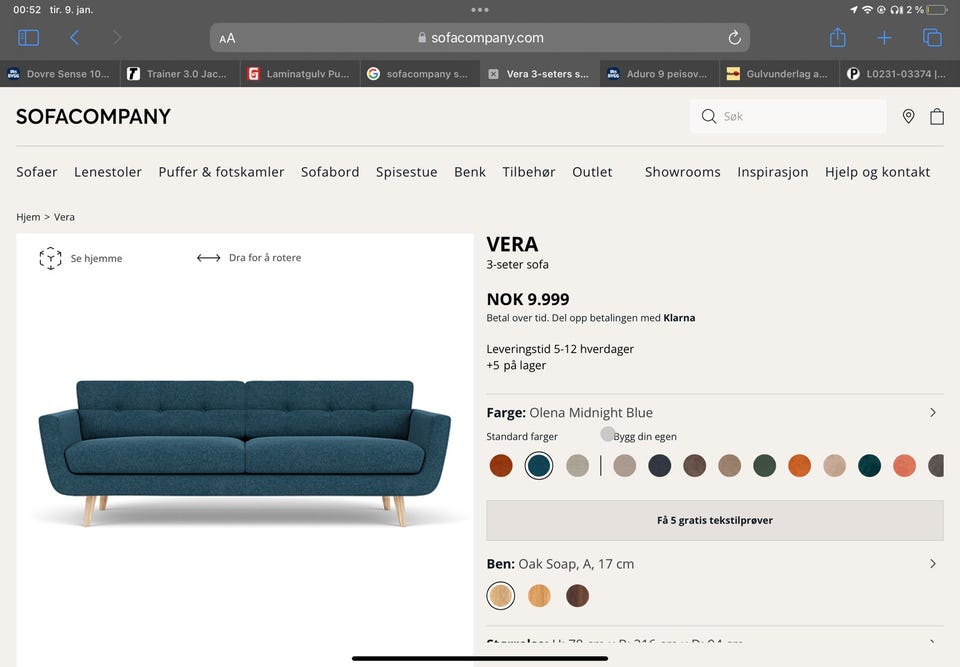Tap the Se hjemme AR icon
The width and height of the screenshot is (960, 667).
50,258
